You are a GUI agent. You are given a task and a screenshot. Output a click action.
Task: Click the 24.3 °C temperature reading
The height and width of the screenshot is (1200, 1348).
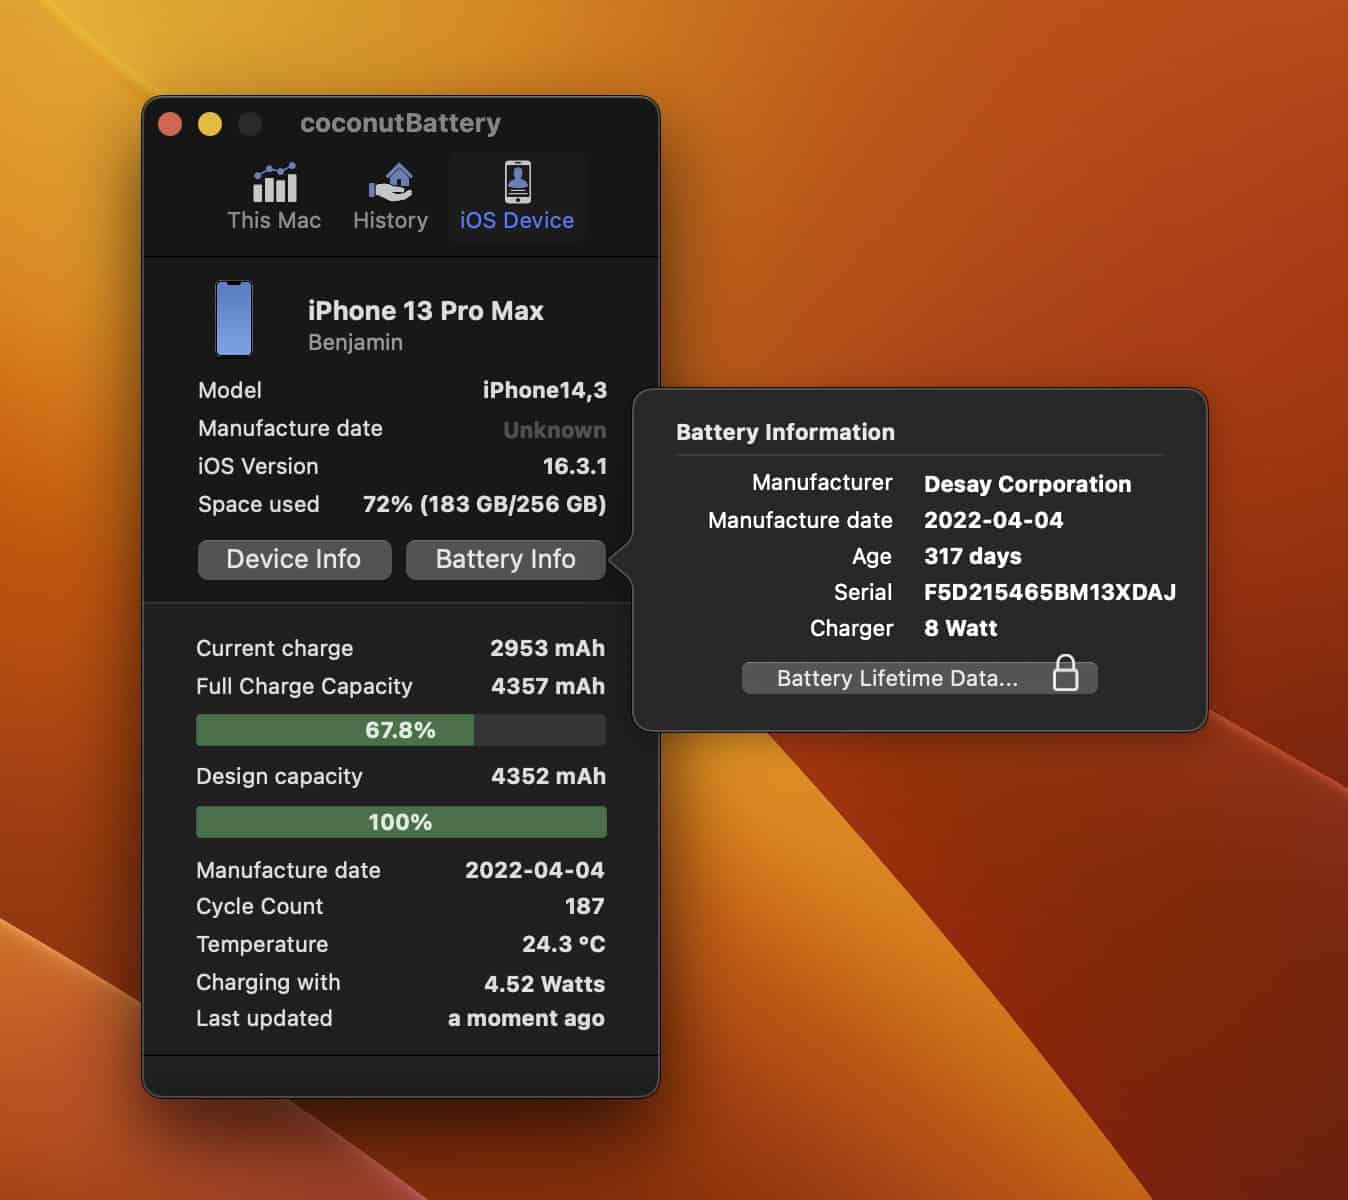(x=563, y=944)
